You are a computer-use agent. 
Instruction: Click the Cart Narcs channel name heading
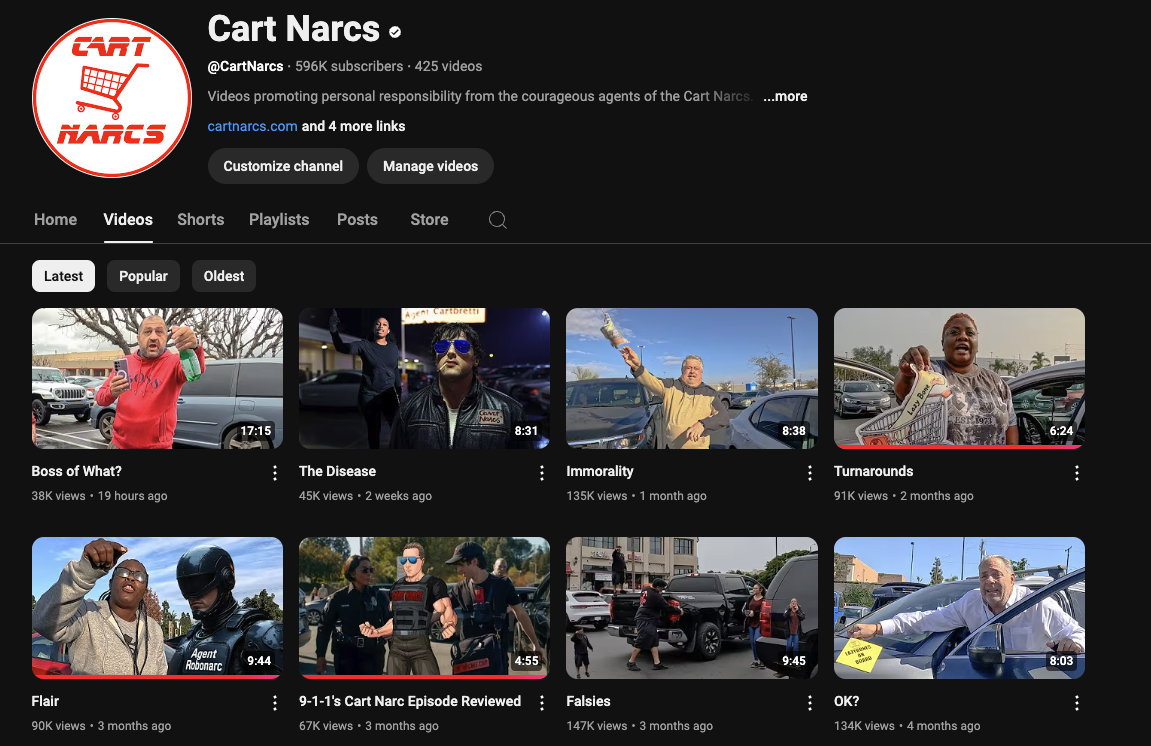pyautogui.click(x=294, y=29)
